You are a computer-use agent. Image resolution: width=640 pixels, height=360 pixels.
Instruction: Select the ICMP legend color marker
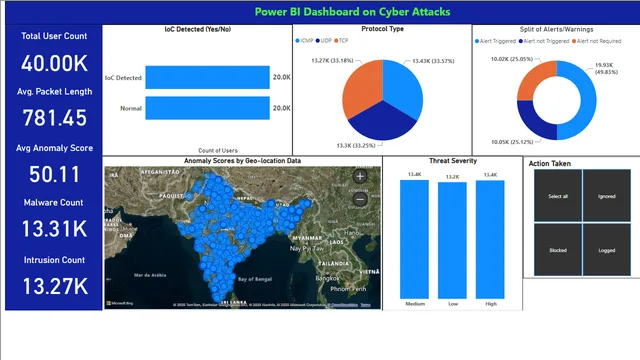pos(298,40)
